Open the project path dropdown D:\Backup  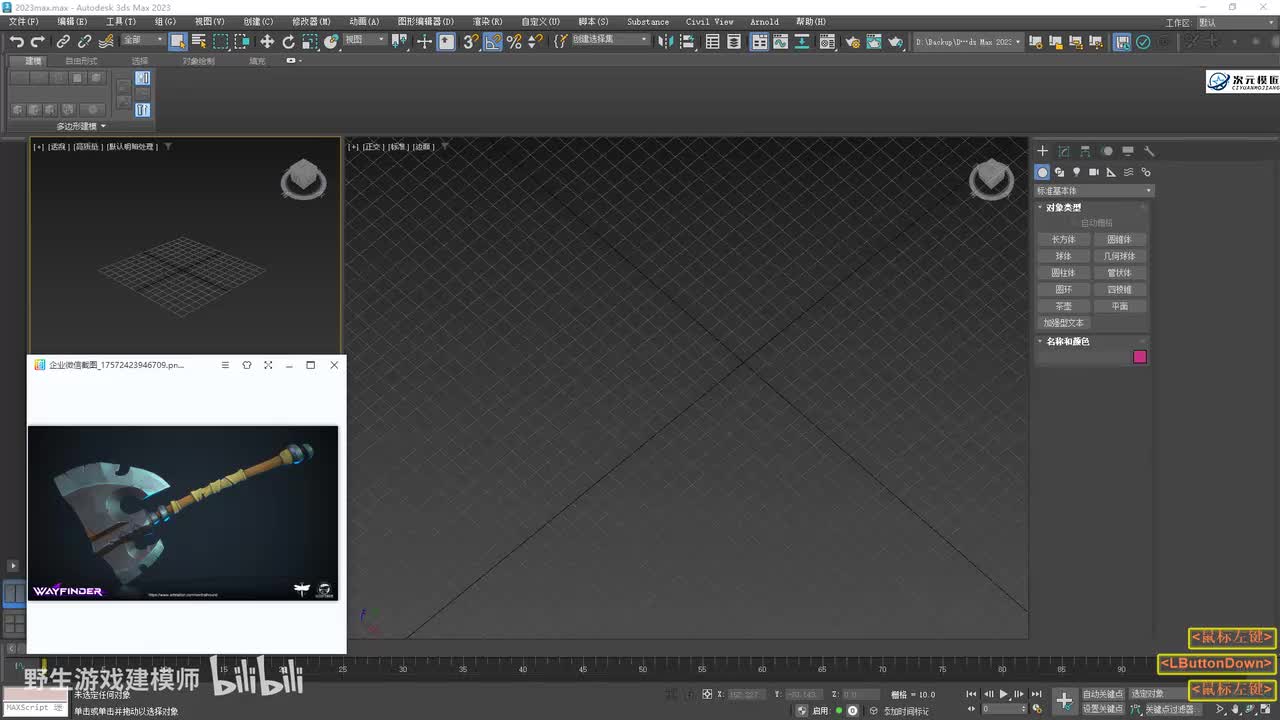coord(969,42)
